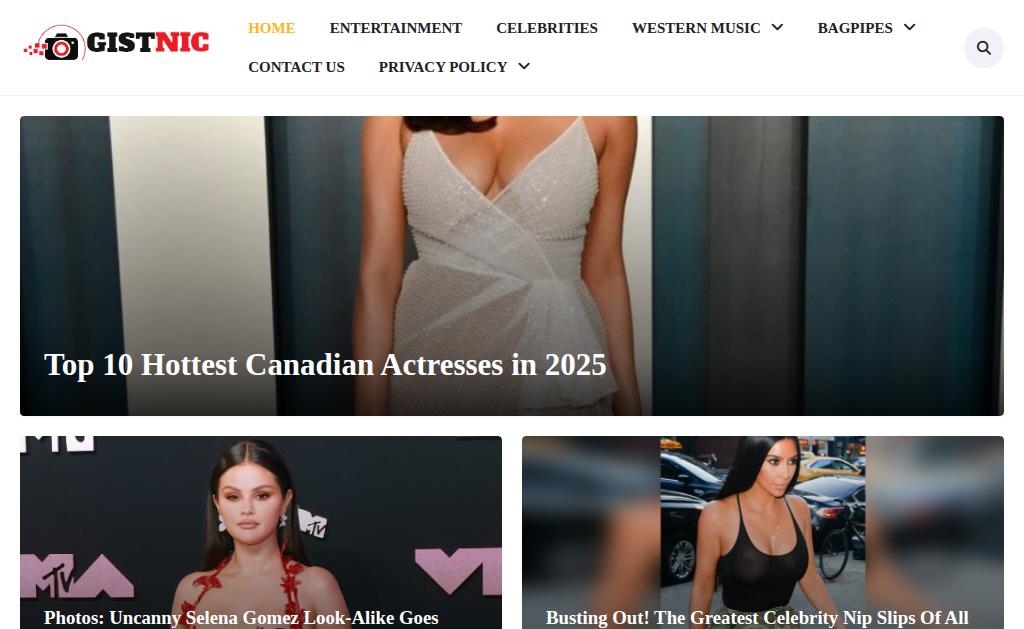Open the Busting Out celebrity article title

pos(757,618)
